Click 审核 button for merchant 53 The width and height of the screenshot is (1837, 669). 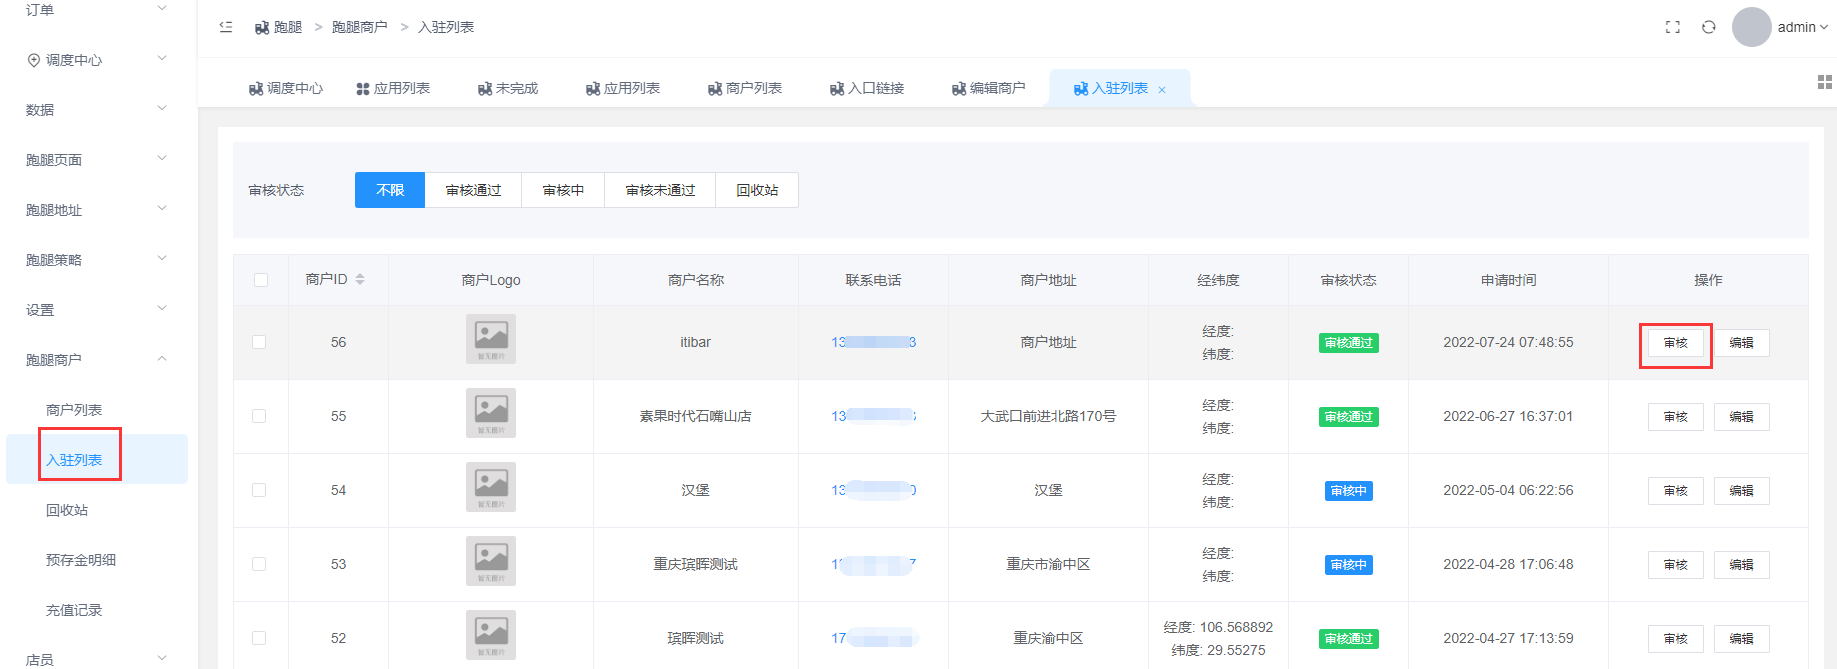point(1675,565)
